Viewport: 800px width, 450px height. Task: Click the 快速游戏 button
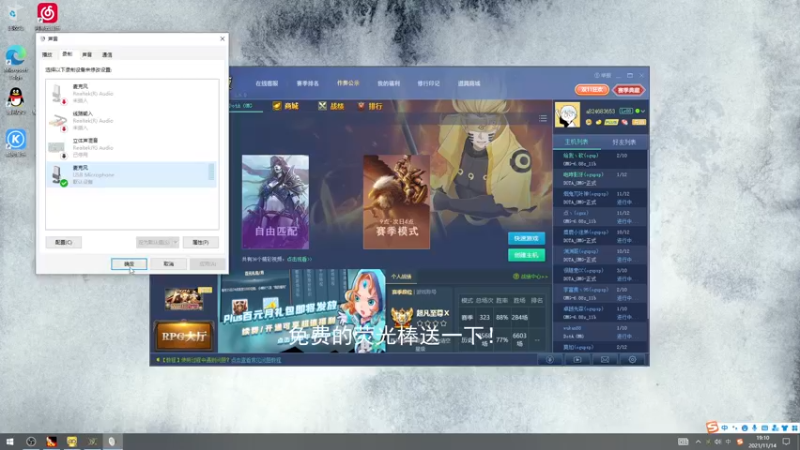click(x=527, y=238)
